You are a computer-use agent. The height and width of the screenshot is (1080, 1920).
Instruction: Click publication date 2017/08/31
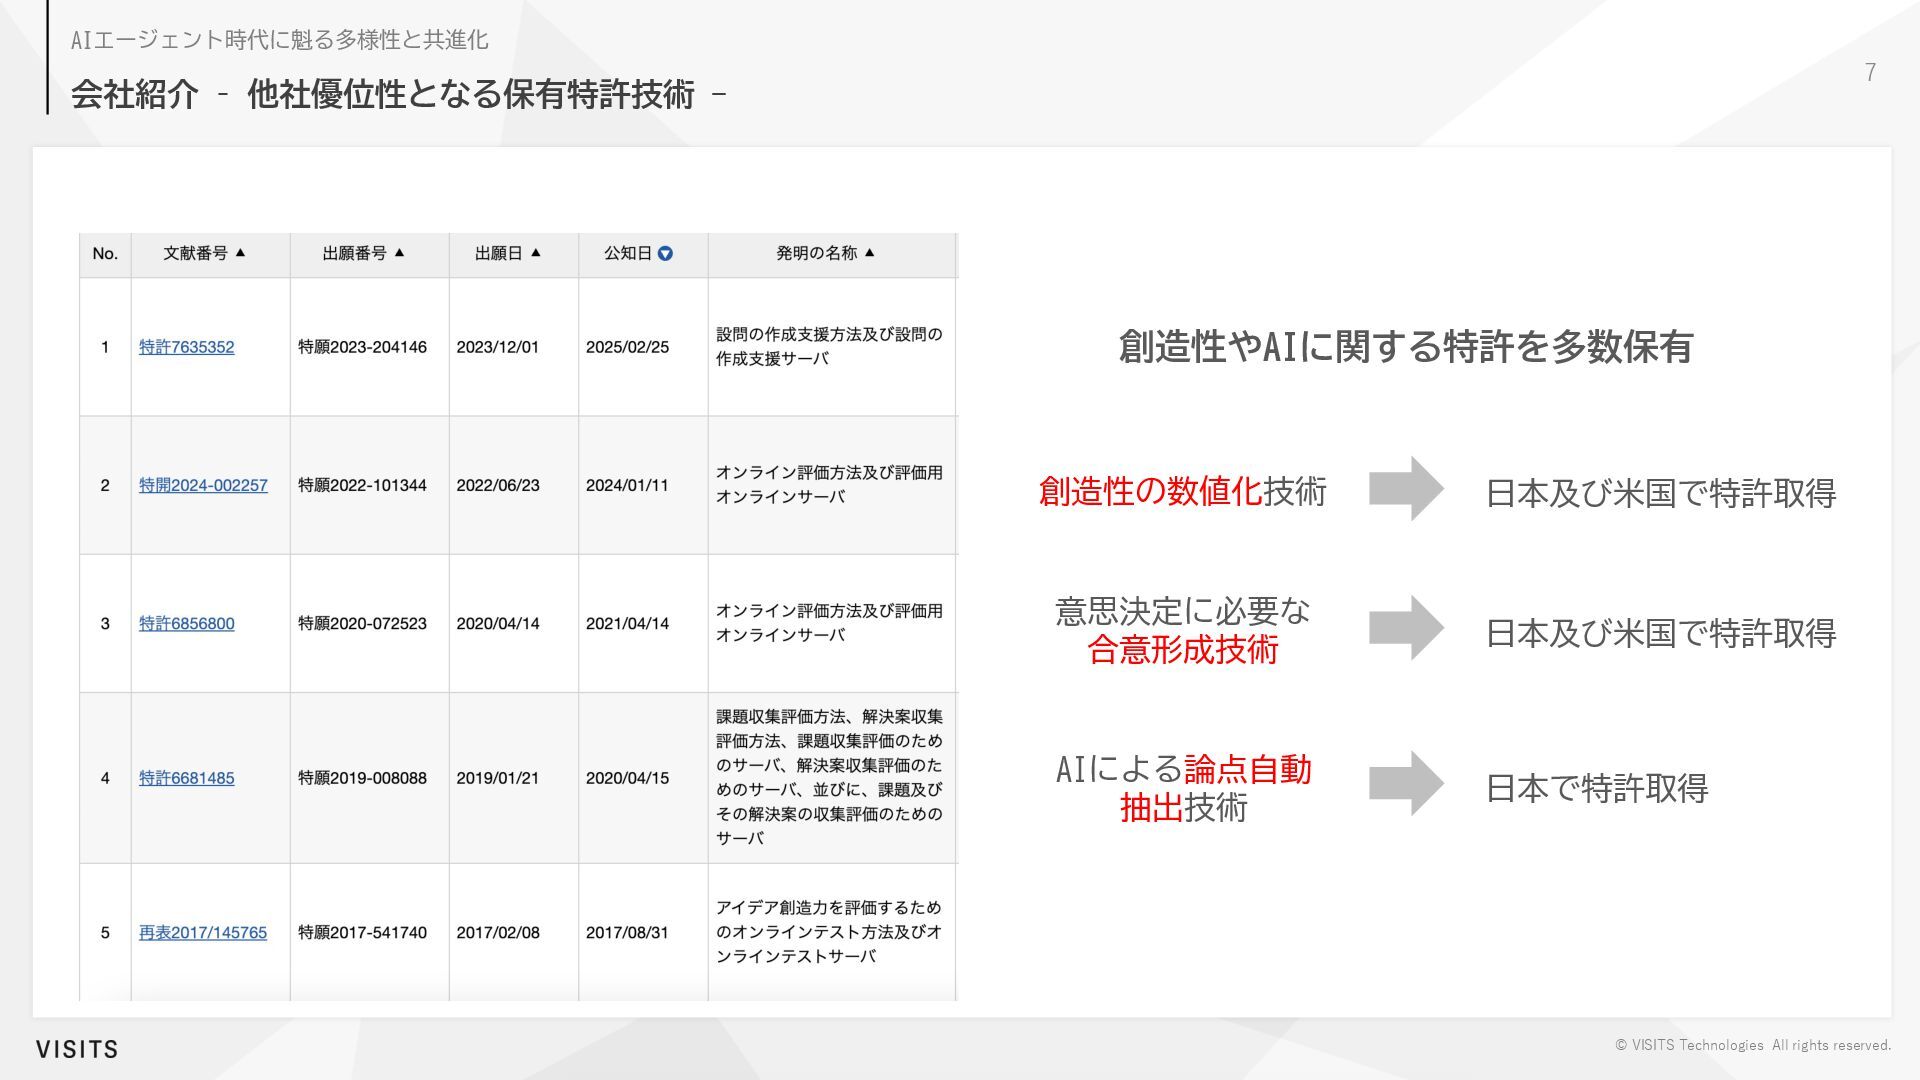tap(627, 932)
